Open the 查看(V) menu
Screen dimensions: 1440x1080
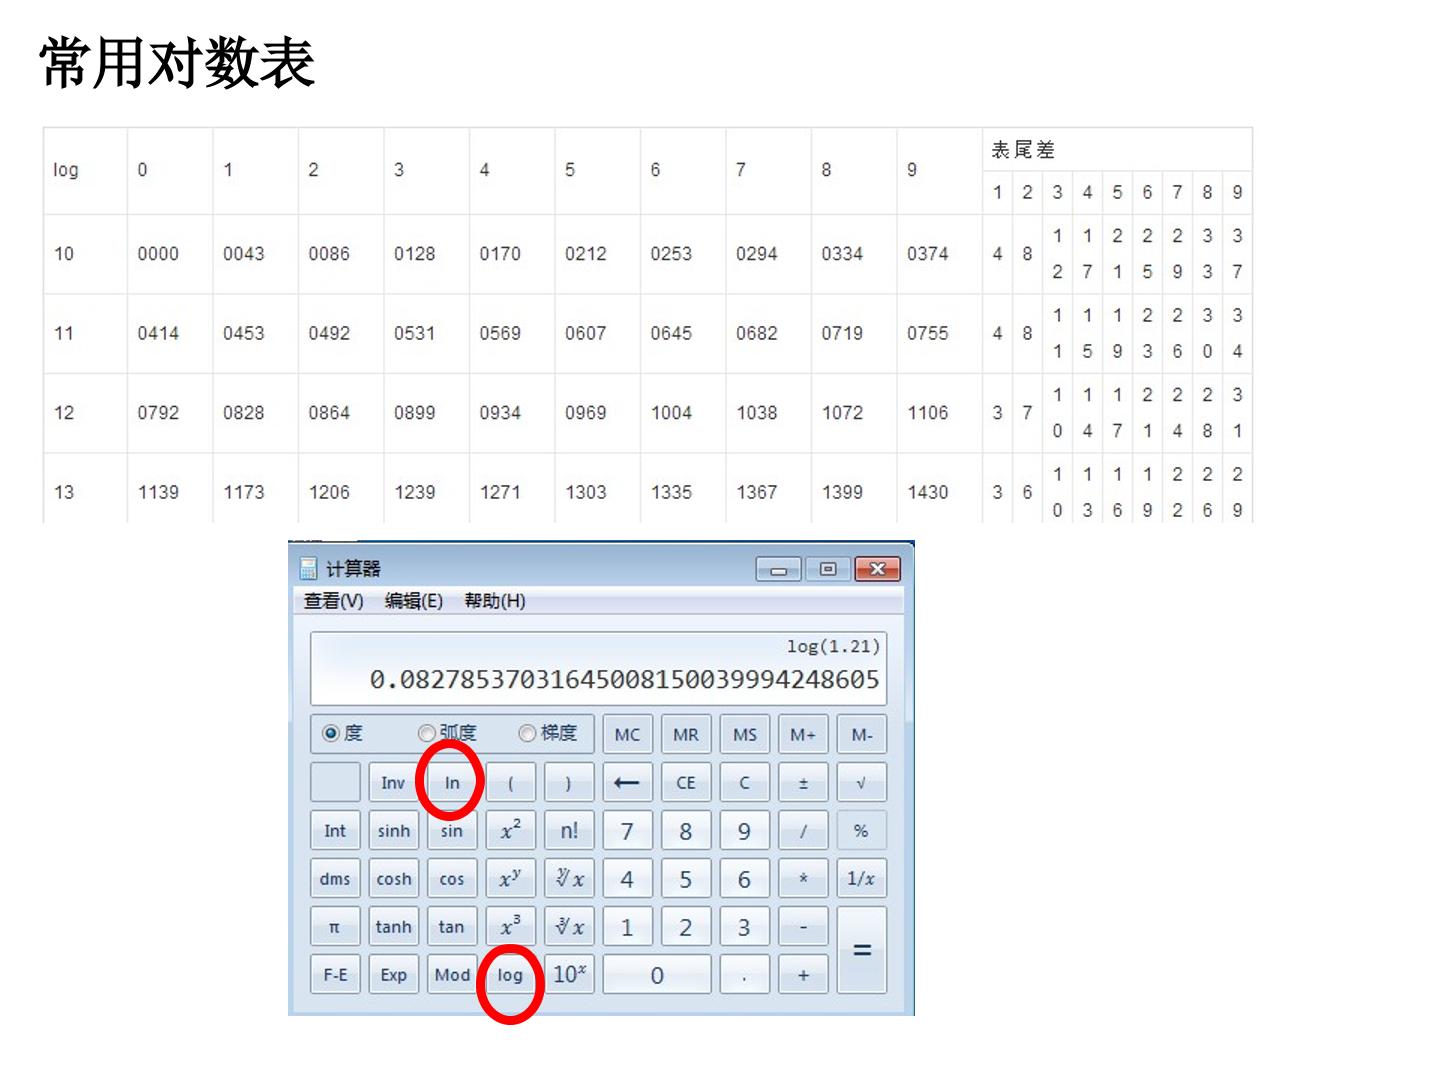click(334, 600)
